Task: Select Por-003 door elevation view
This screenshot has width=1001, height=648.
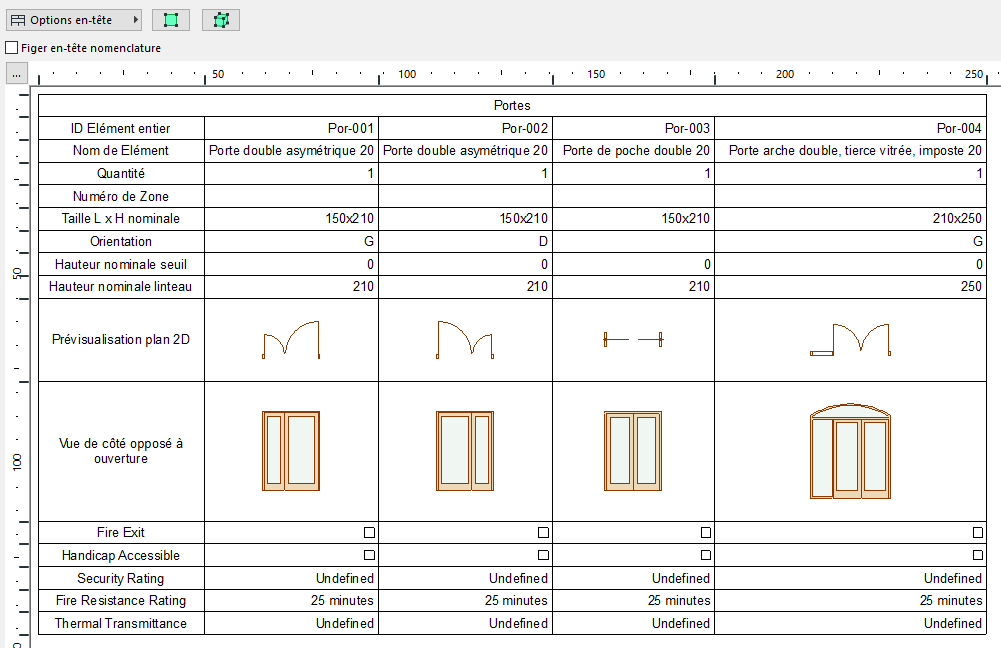Action: coord(633,451)
